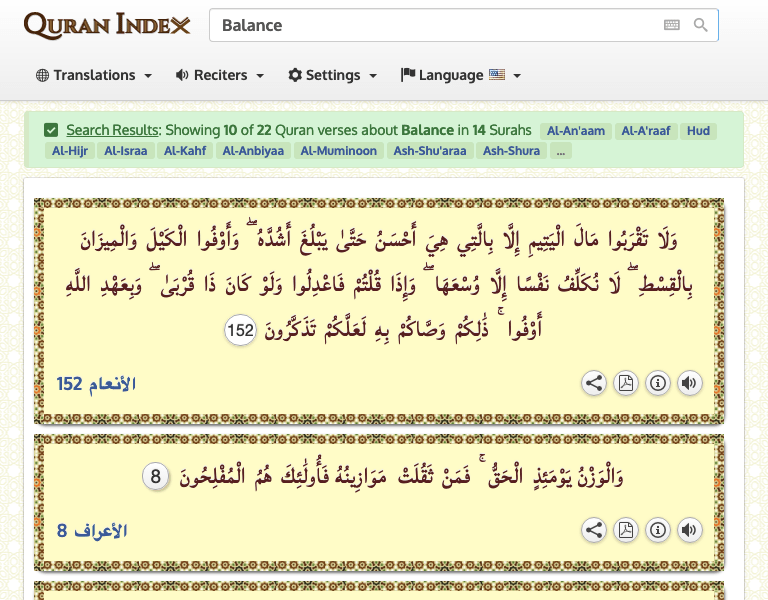768x600 pixels.
Task: Expand more surahs with ellipsis tag
Action: click(561, 151)
